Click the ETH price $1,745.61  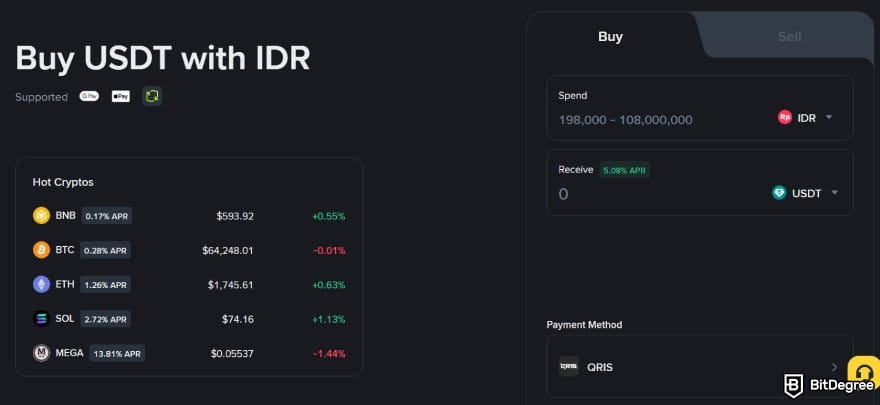coord(230,285)
